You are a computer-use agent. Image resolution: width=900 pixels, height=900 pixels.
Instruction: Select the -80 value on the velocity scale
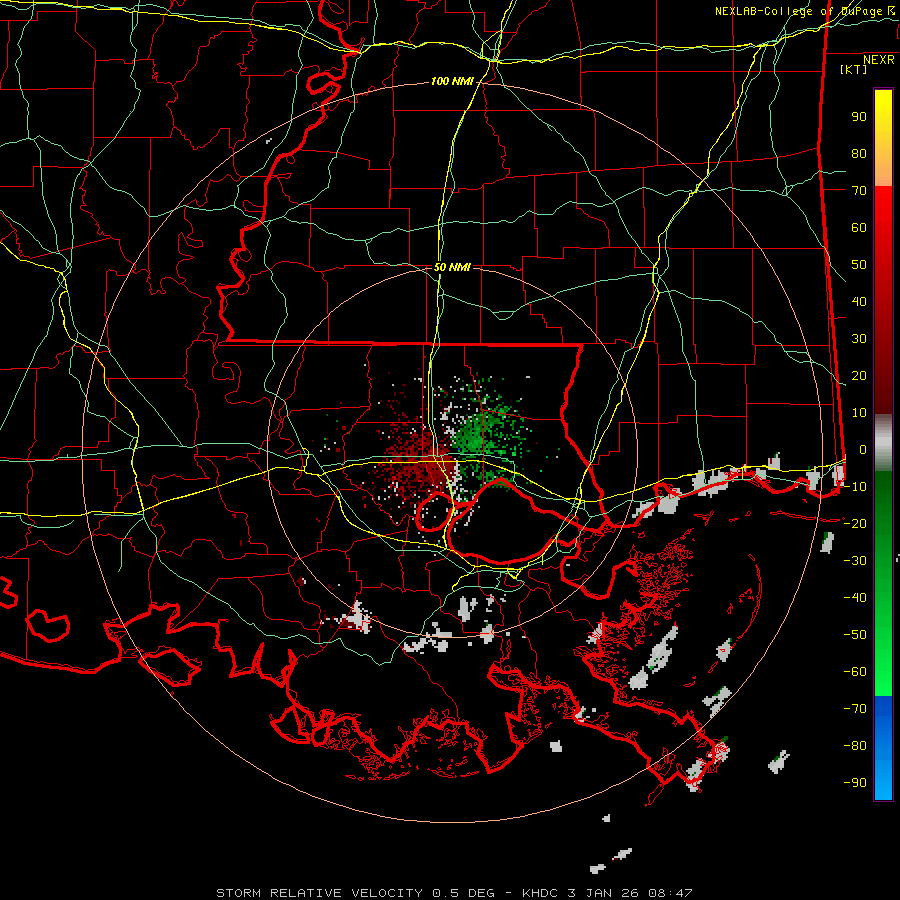[x=855, y=746]
